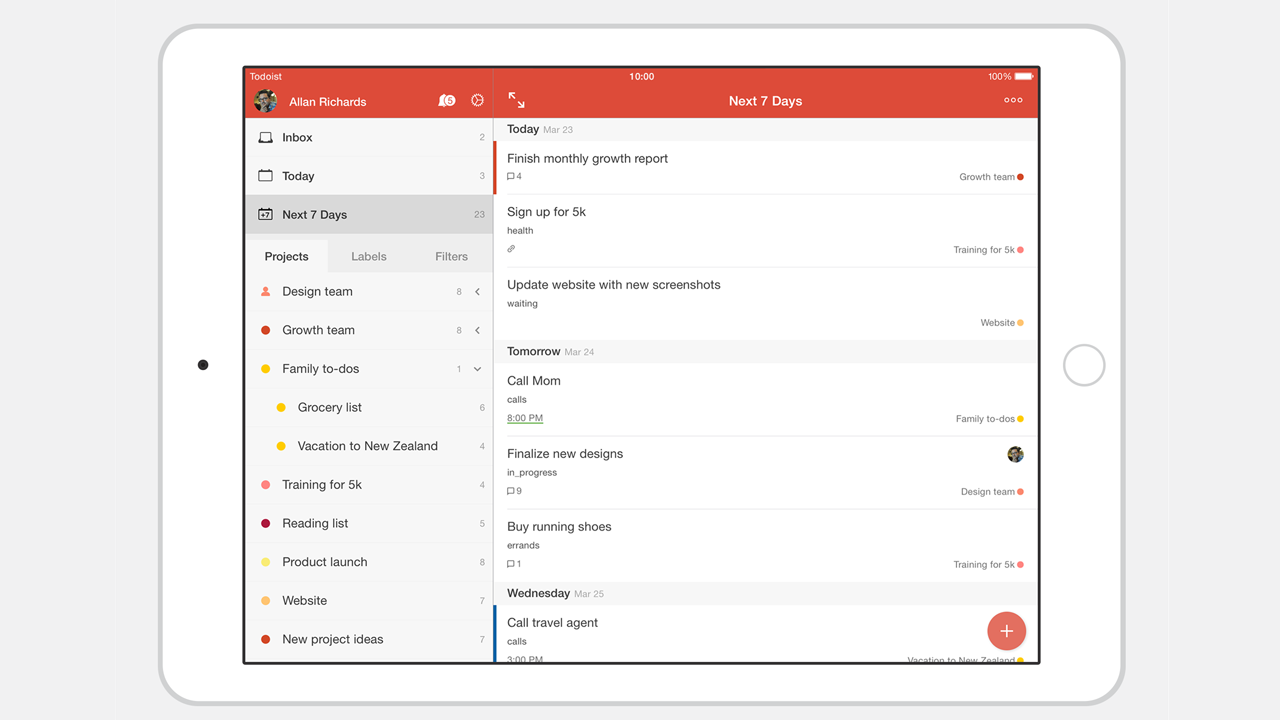Image resolution: width=1280 pixels, height=720 pixels.
Task: Tap the 10:00 clock in status bar
Action: pyautogui.click(x=642, y=77)
